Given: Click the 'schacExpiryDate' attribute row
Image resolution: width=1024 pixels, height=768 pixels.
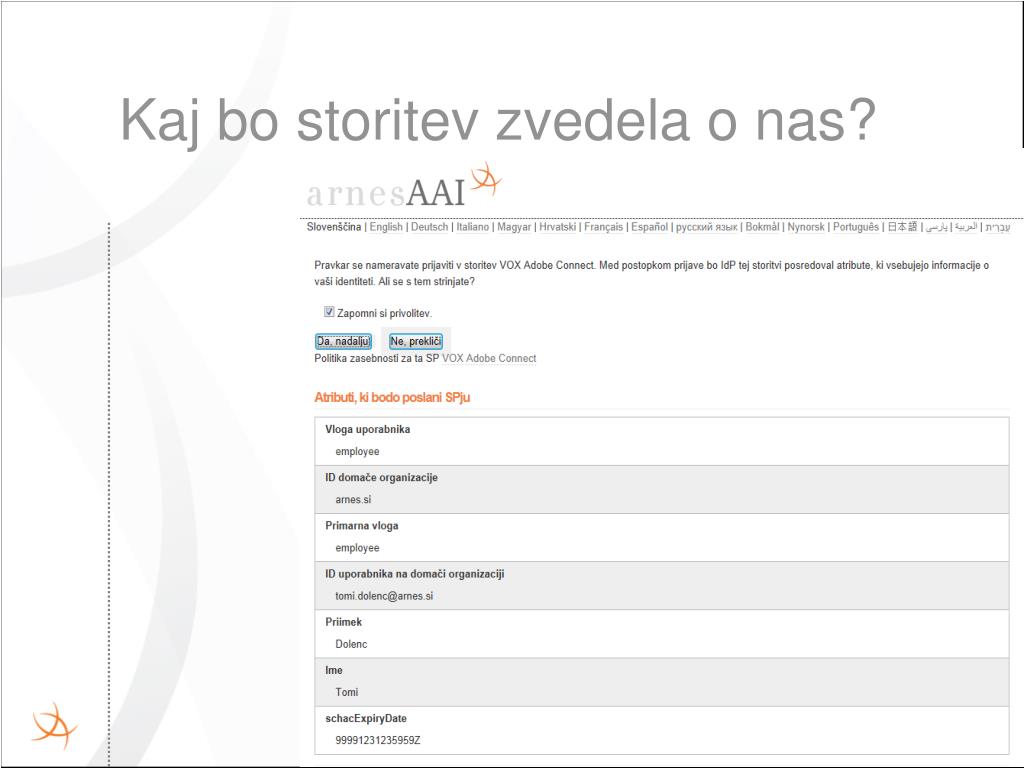Looking at the screenshot, I should pyautogui.click(x=662, y=730).
